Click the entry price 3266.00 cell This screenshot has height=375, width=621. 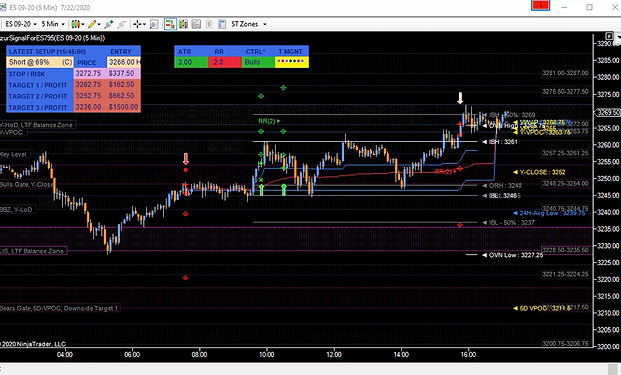[124, 62]
